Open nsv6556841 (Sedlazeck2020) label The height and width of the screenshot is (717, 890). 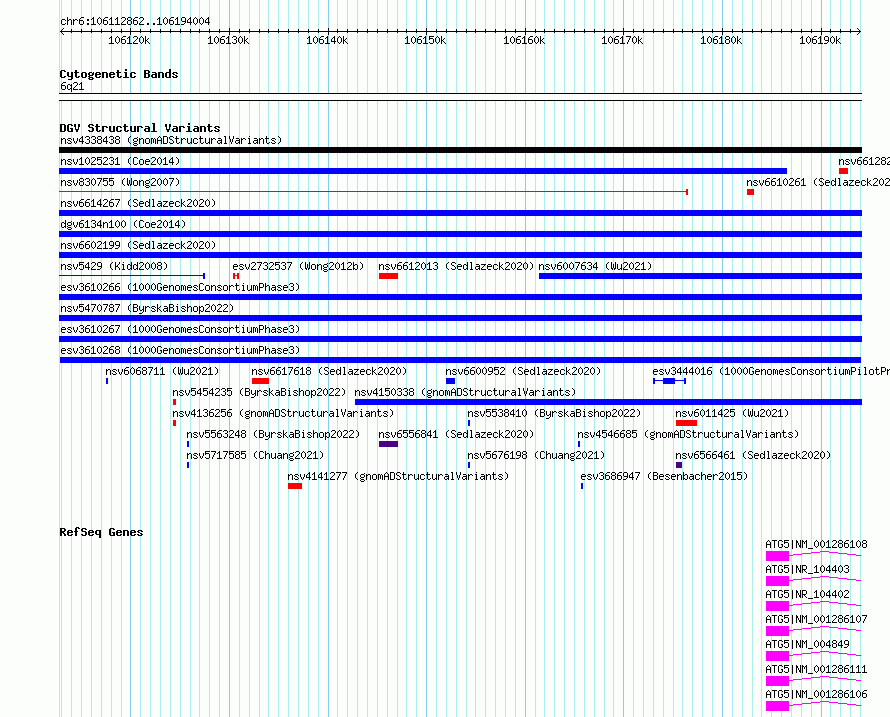pos(456,434)
